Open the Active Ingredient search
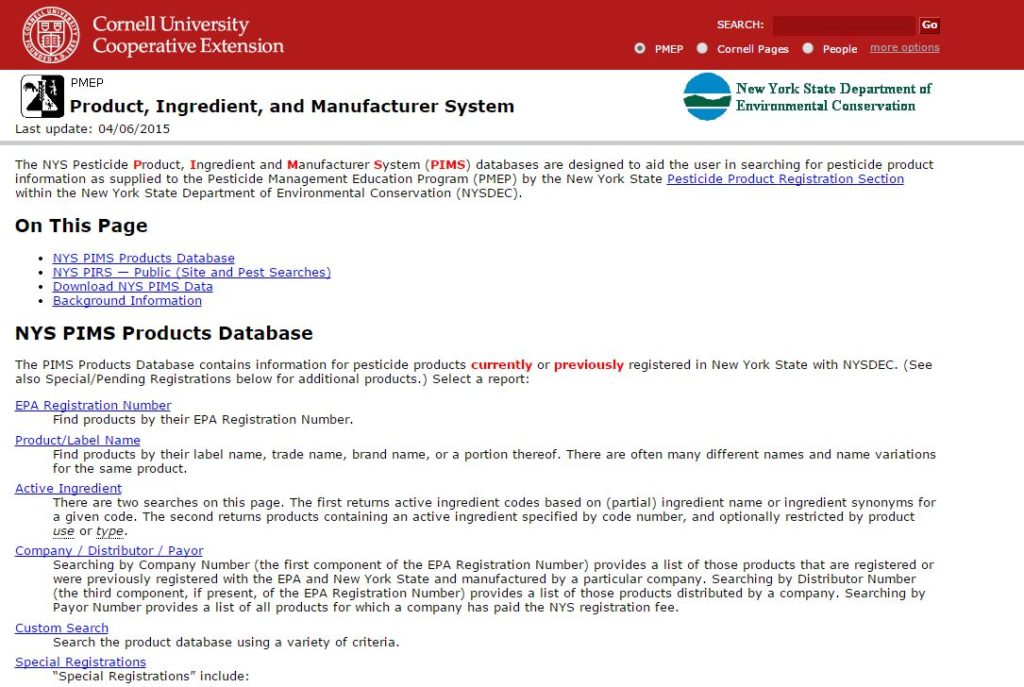 (68, 488)
